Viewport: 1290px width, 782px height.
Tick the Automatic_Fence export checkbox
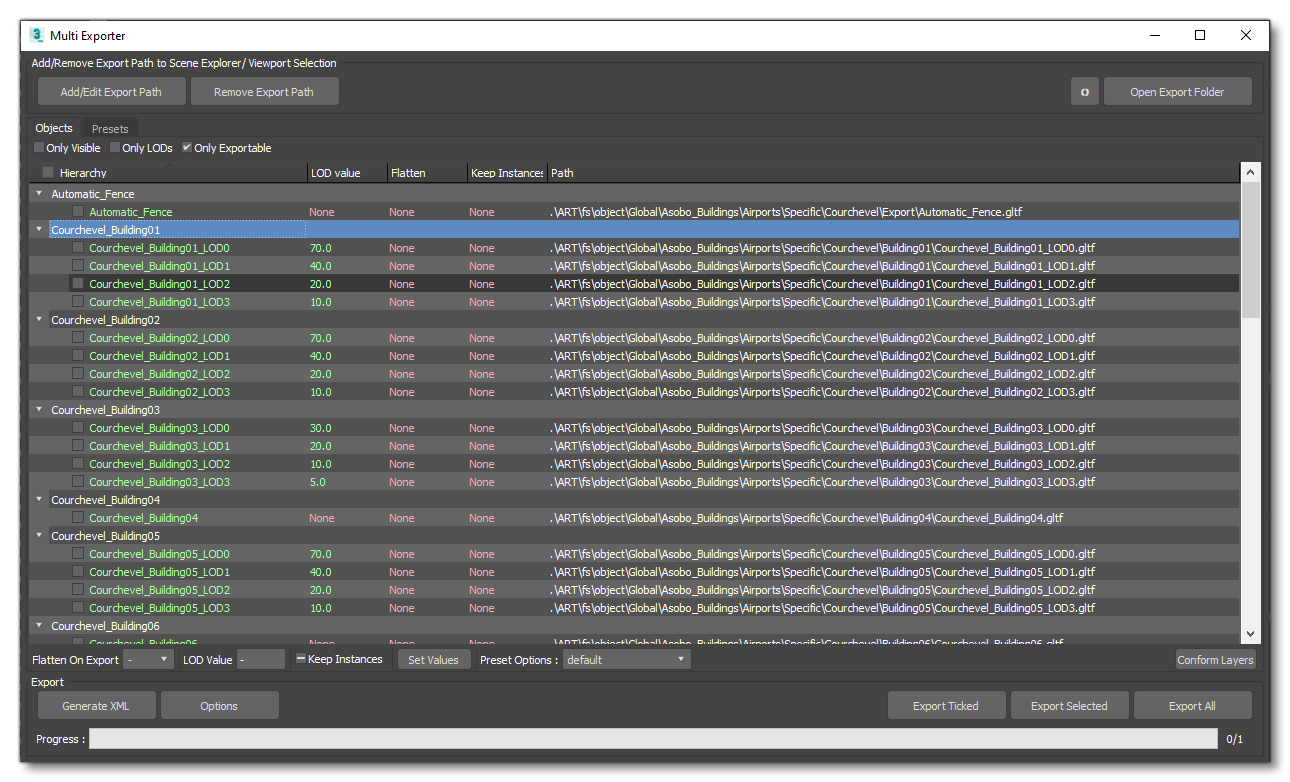(78, 211)
